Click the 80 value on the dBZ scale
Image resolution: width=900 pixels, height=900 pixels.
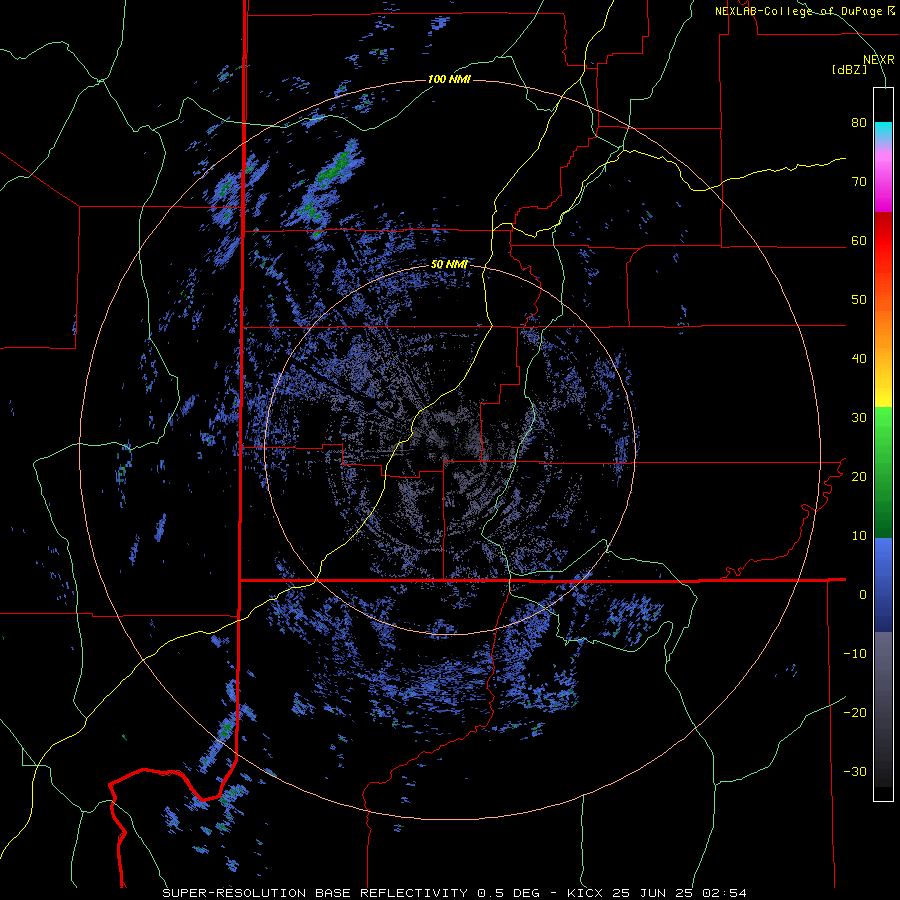pos(859,123)
